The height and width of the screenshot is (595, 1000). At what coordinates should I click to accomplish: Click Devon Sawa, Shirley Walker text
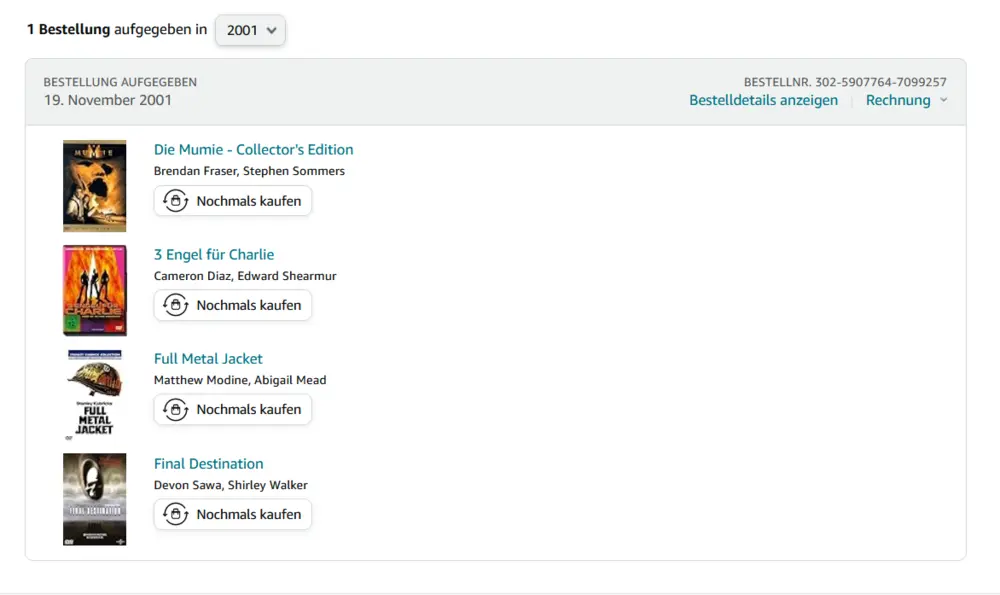(x=231, y=485)
